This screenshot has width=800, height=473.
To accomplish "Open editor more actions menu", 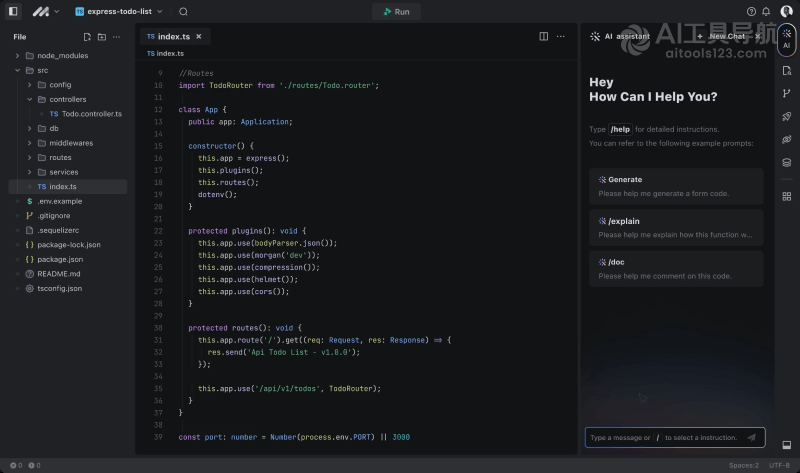I will (561, 36).
